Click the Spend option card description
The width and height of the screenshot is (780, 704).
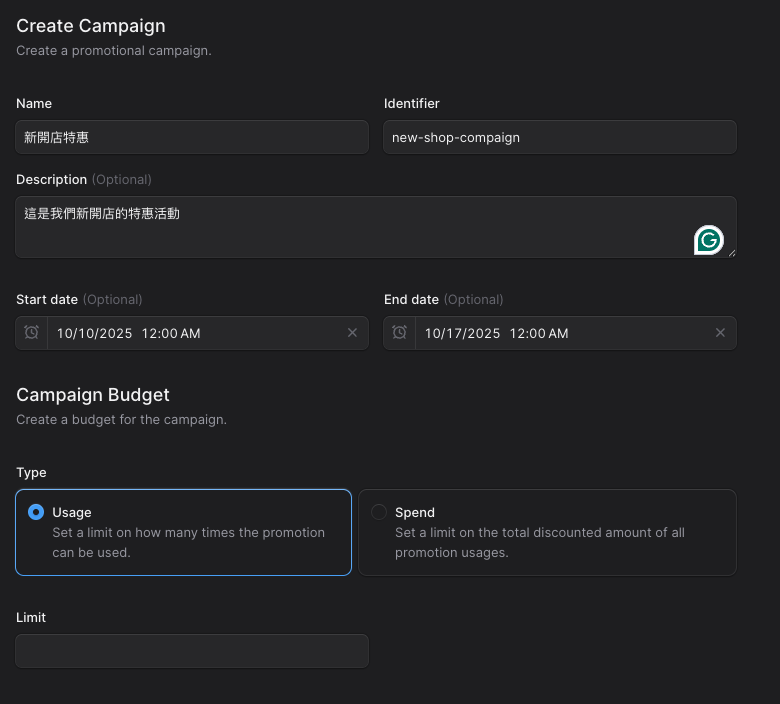[x=540, y=543]
